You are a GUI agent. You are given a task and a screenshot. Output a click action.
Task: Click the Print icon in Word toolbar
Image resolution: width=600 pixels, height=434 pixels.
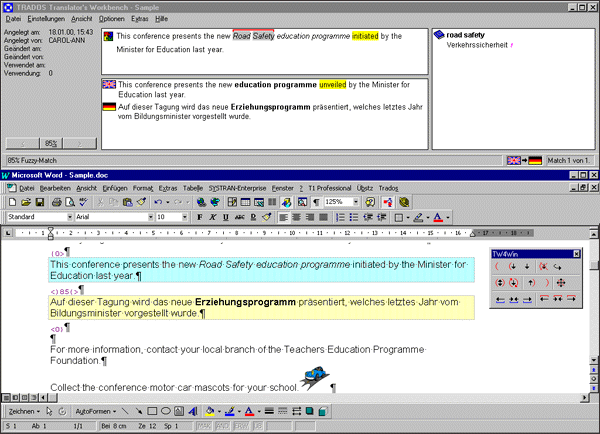point(58,202)
